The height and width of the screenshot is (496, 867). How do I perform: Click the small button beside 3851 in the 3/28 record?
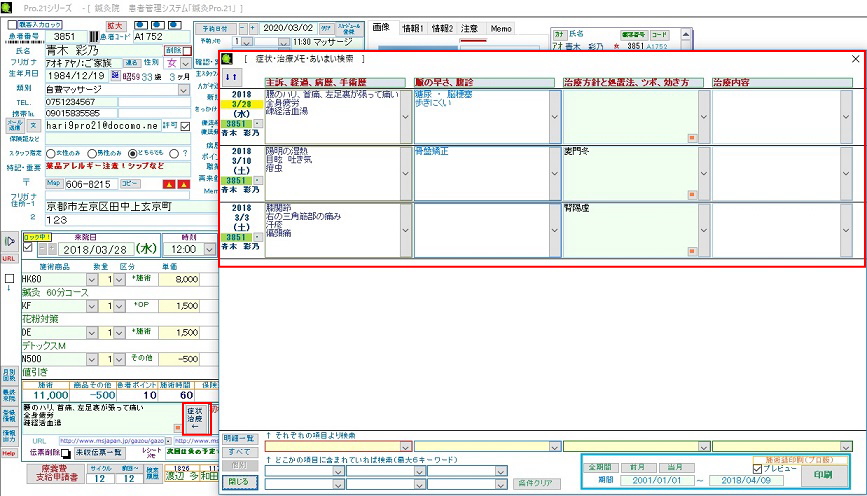258,124
